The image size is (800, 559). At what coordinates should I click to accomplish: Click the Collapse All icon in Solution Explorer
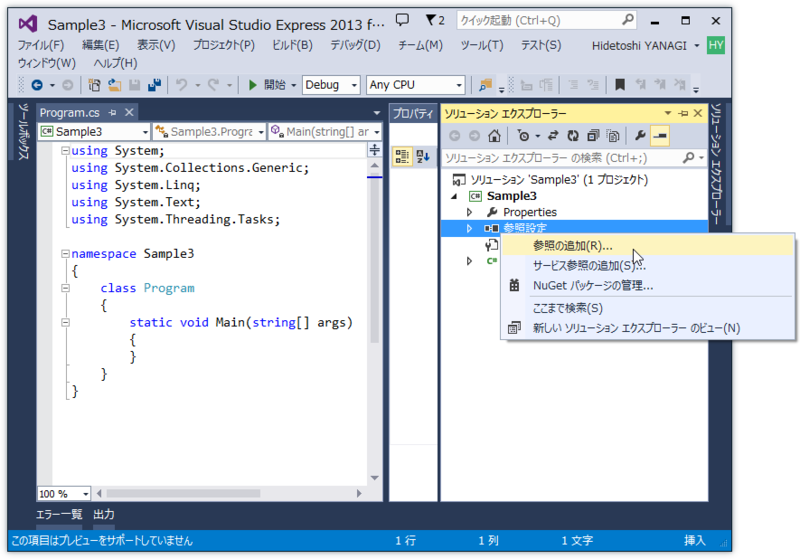point(593,136)
